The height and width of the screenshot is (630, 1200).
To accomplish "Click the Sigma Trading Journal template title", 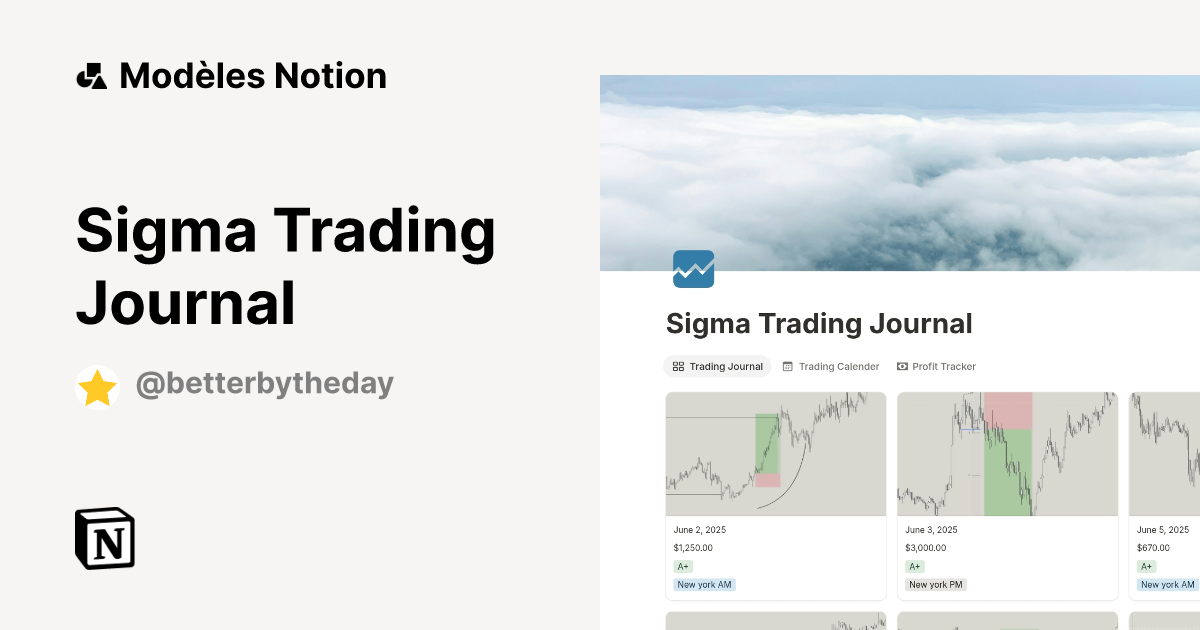I will click(x=286, y=265).
